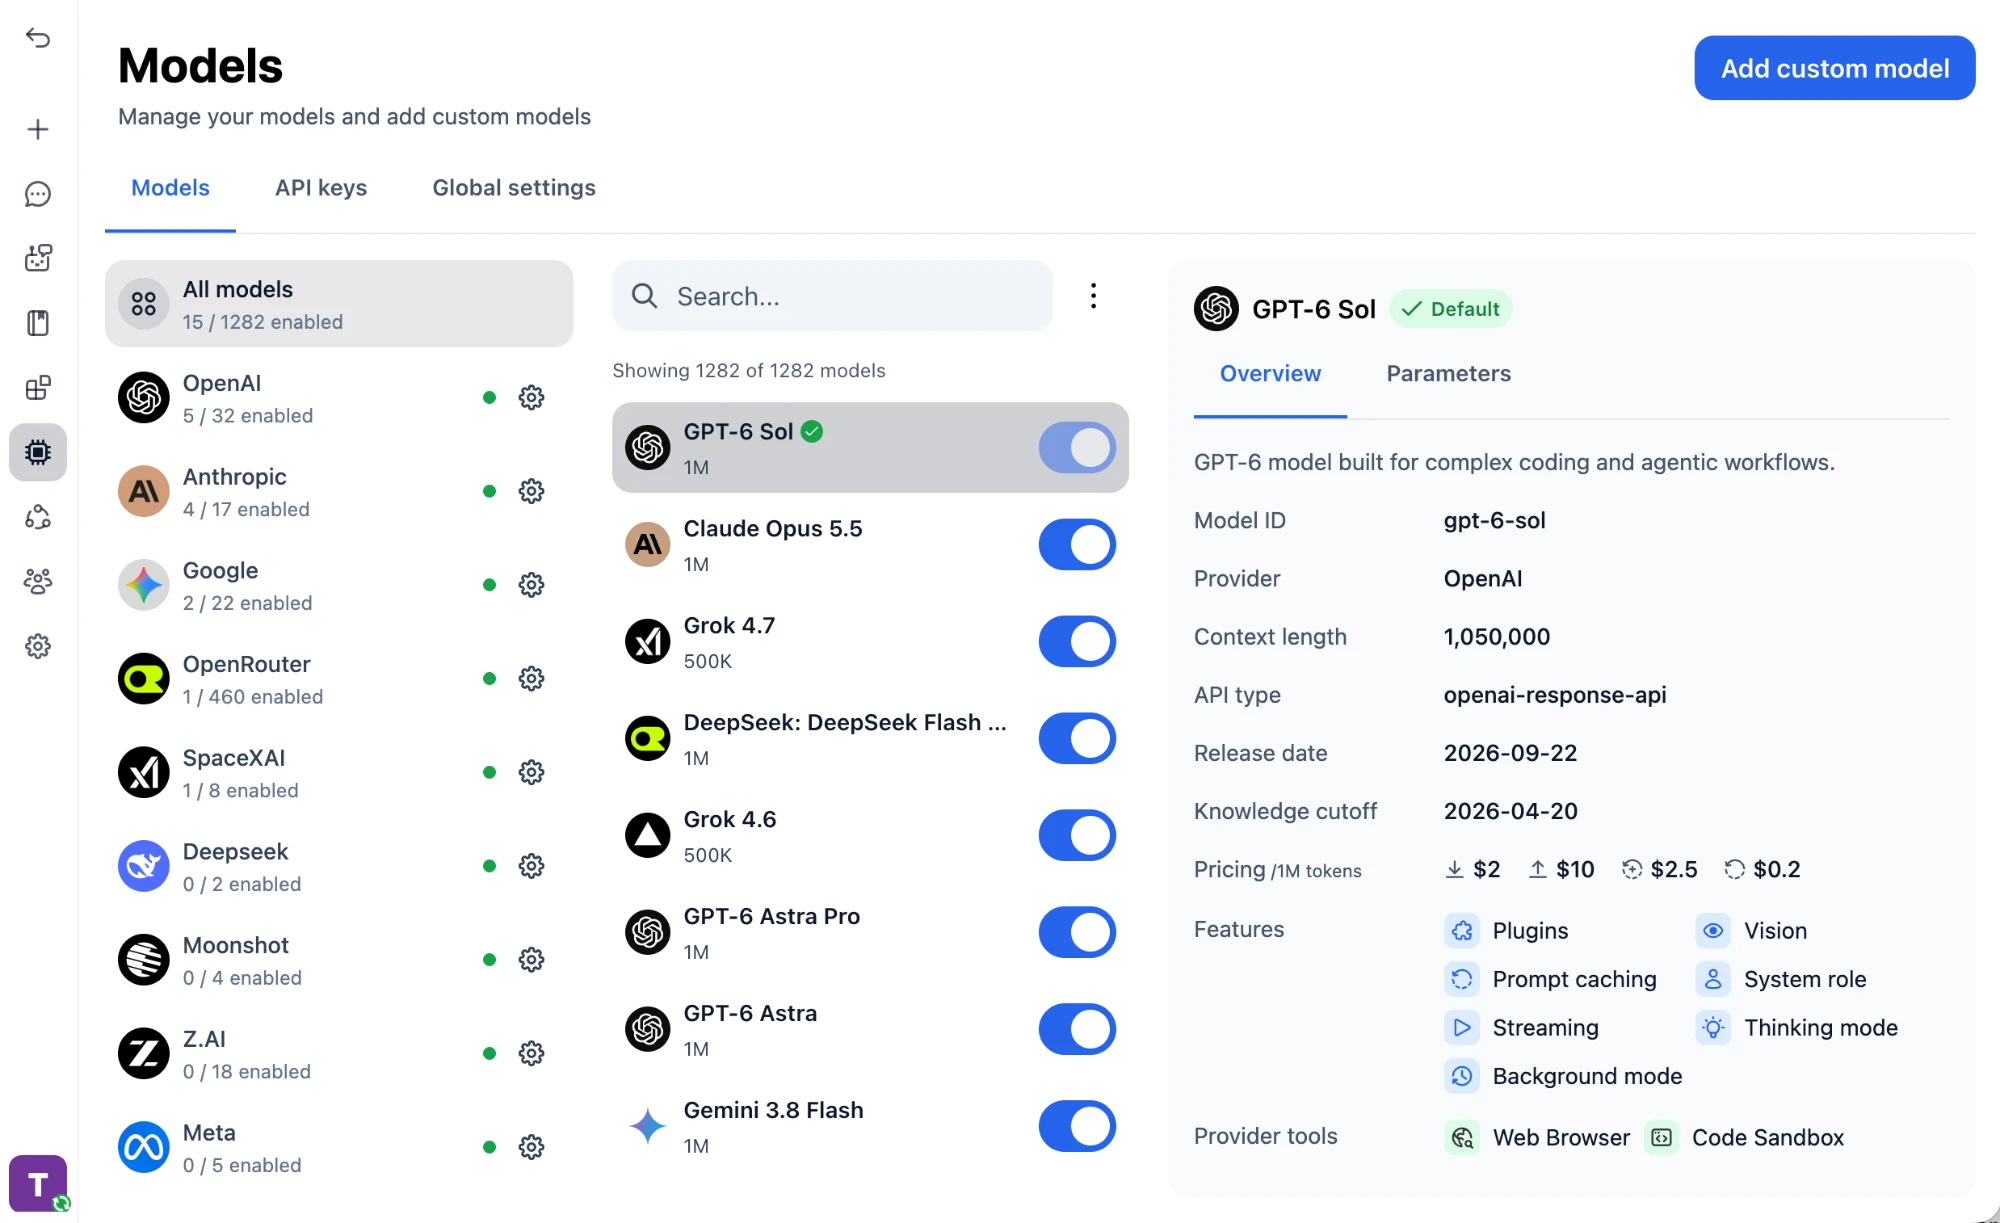
Task: Switch to the Parameters tab
Action: 1448,374
